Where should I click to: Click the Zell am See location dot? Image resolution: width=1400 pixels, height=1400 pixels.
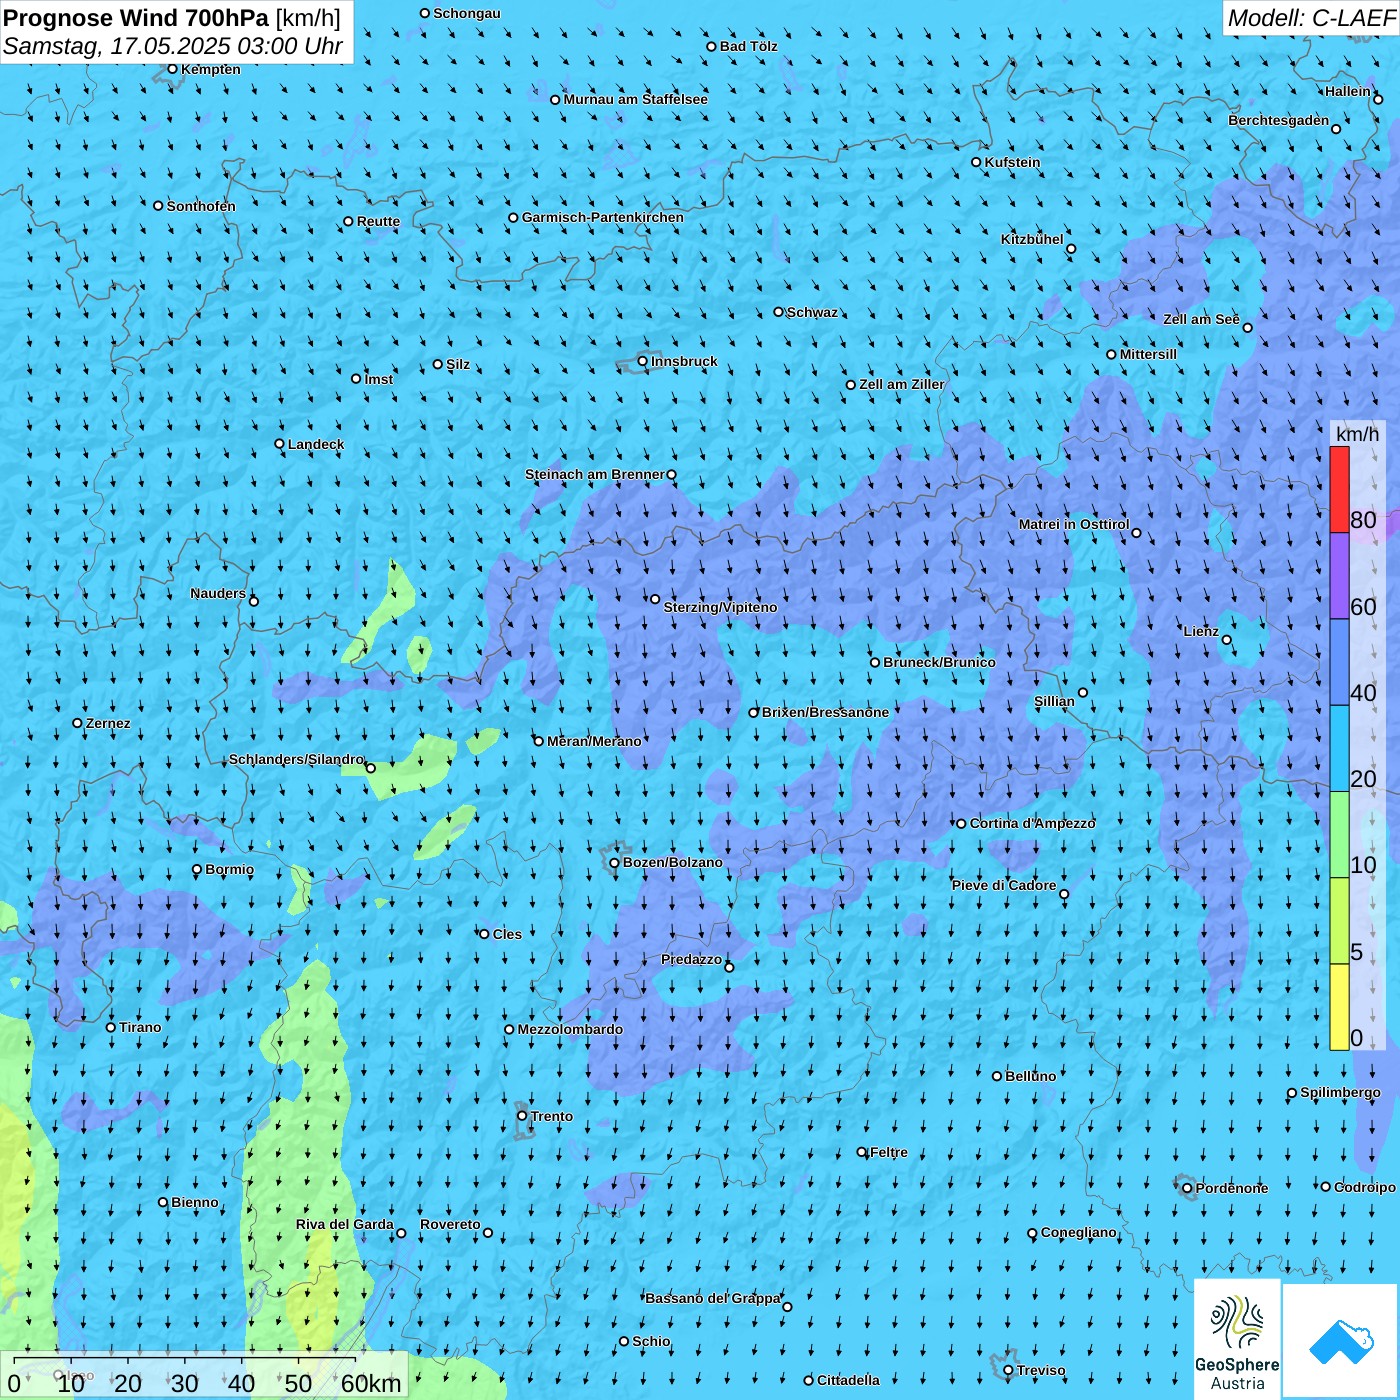pos(1247,327)
